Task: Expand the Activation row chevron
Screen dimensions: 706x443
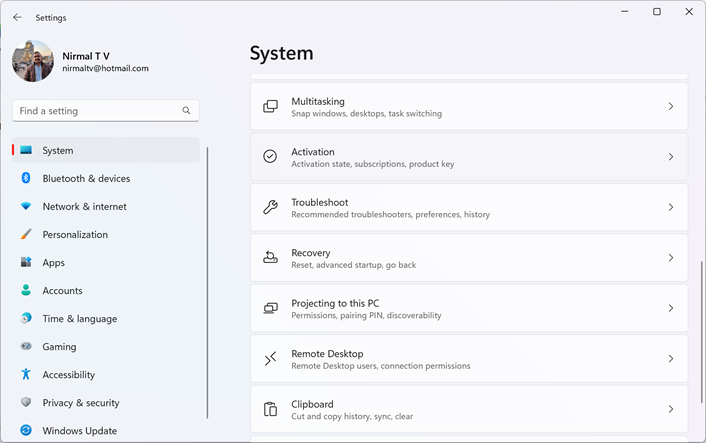Action: pyautogui.click(x=671, y=157)
